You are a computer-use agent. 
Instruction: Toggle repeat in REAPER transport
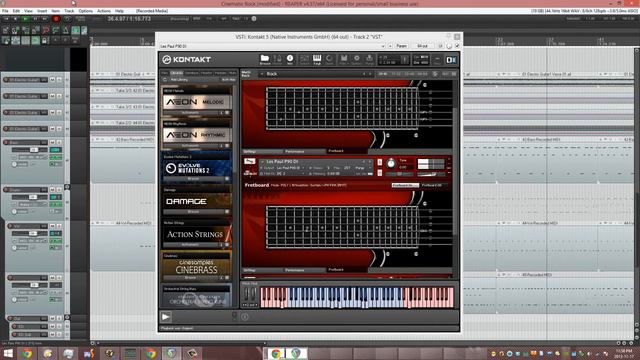(x=67, y=19)
